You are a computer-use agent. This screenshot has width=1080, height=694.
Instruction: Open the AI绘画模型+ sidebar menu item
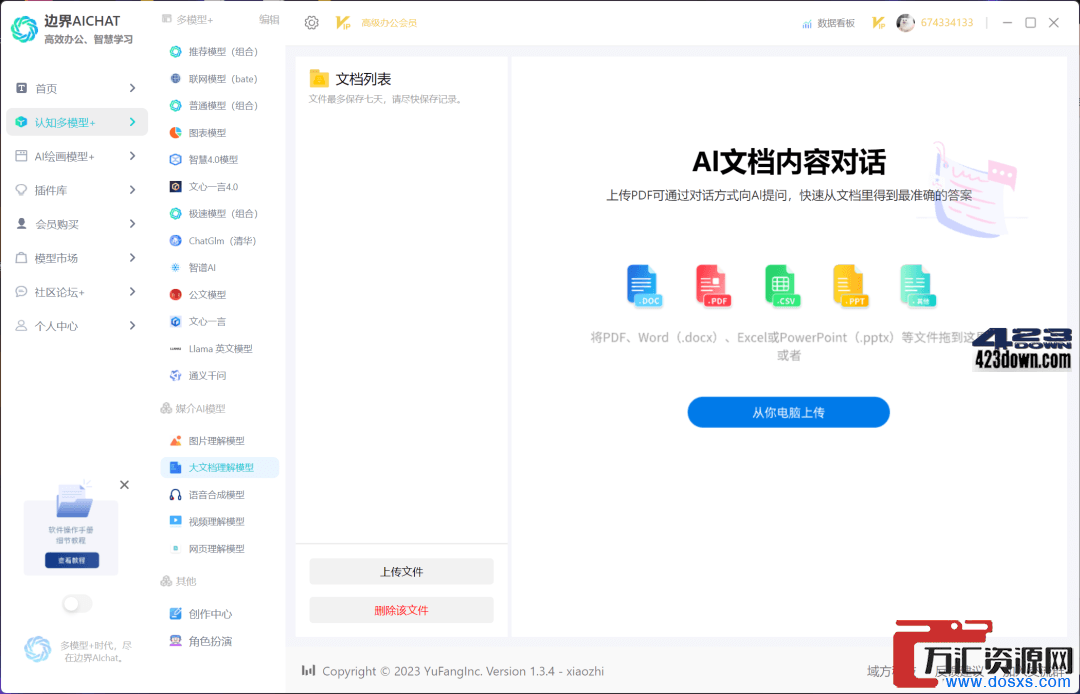pos(76,156)
